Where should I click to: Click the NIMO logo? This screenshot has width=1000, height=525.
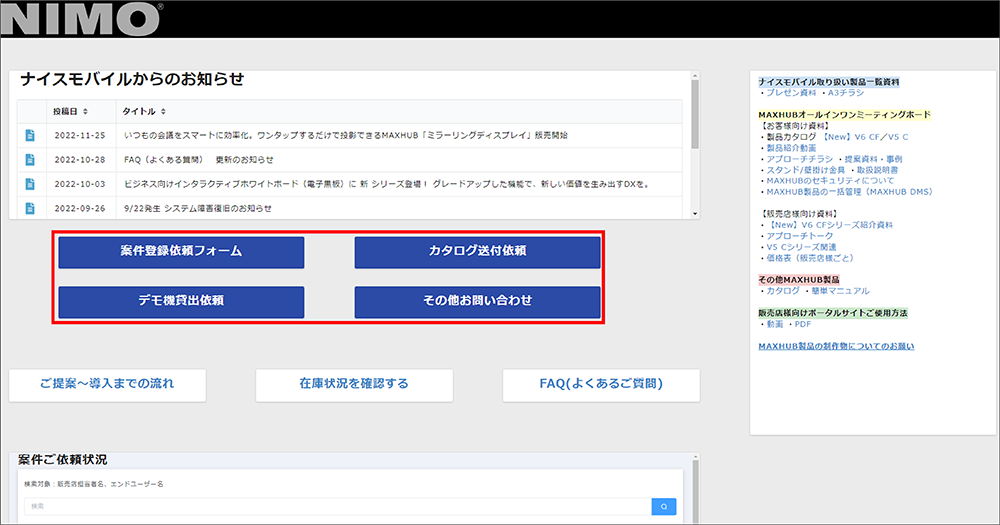(x=82, y=19)
